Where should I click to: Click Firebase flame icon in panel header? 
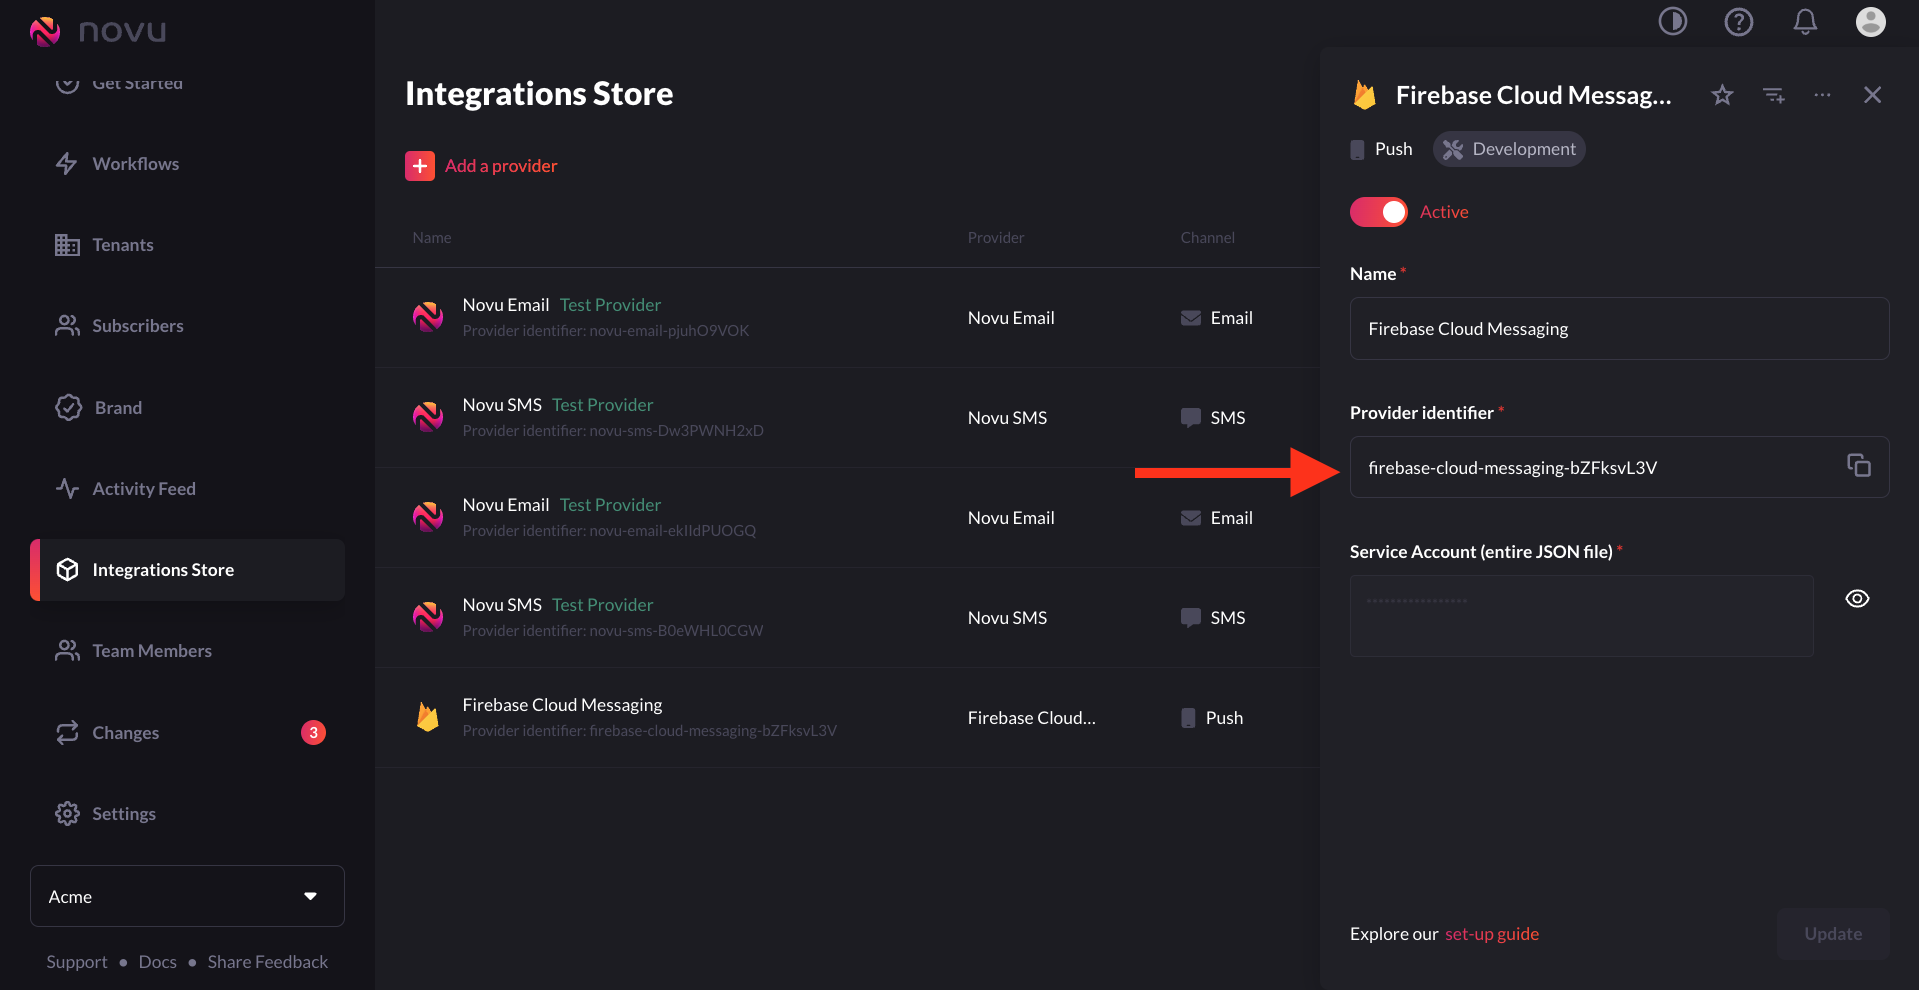click(1364, 95)
